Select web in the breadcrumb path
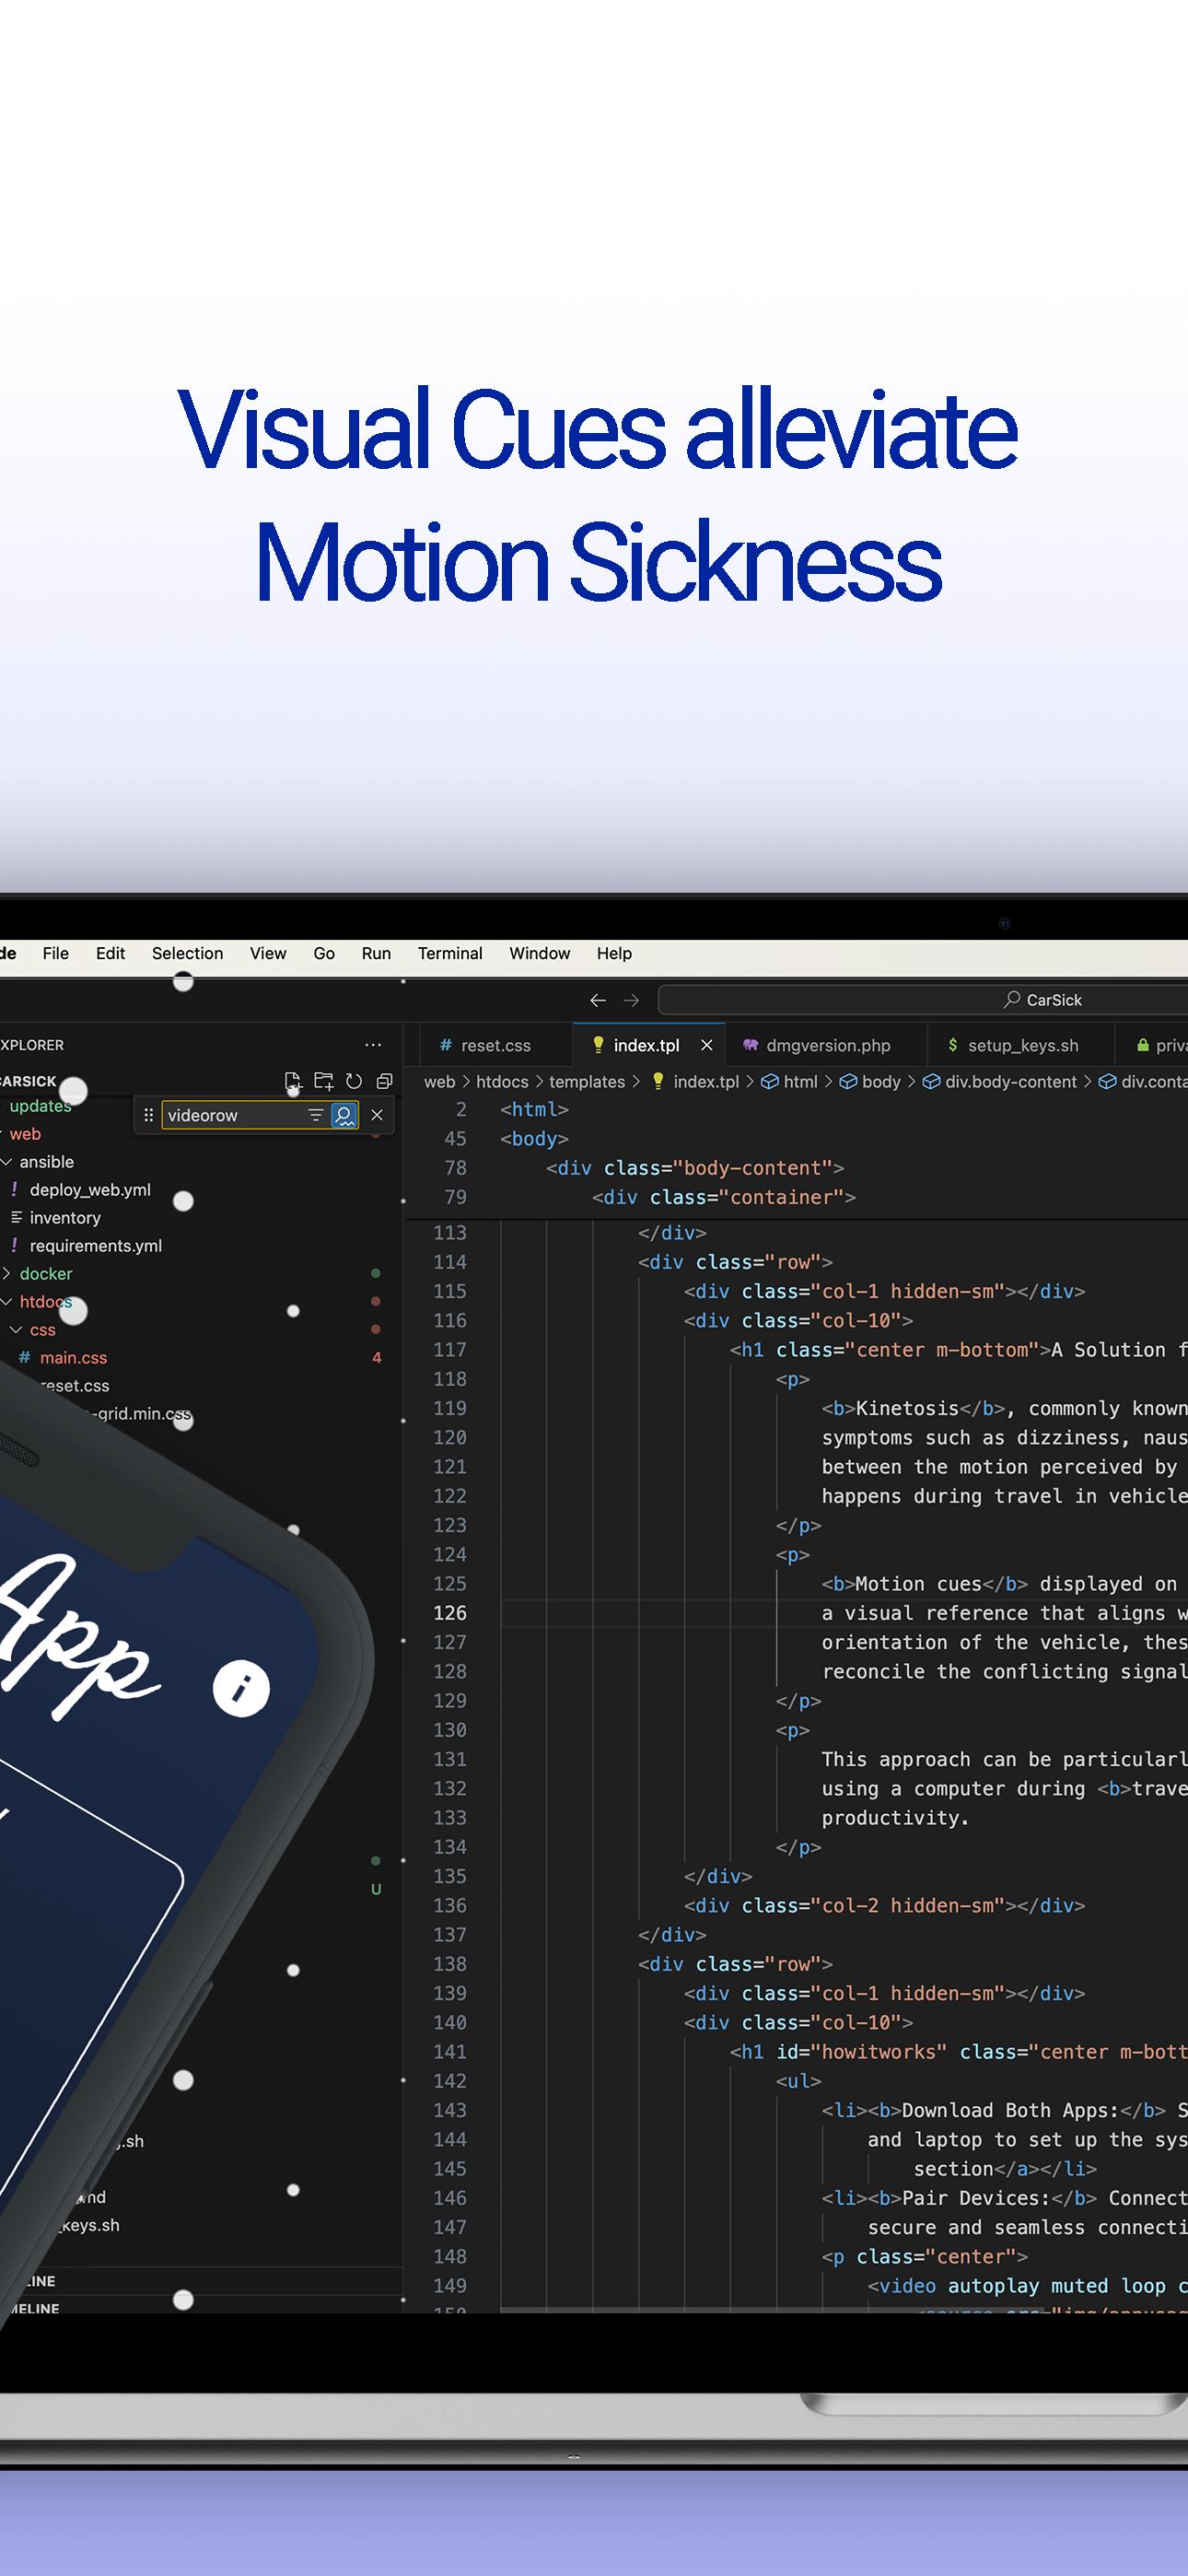 click(x=439, y=1082)
